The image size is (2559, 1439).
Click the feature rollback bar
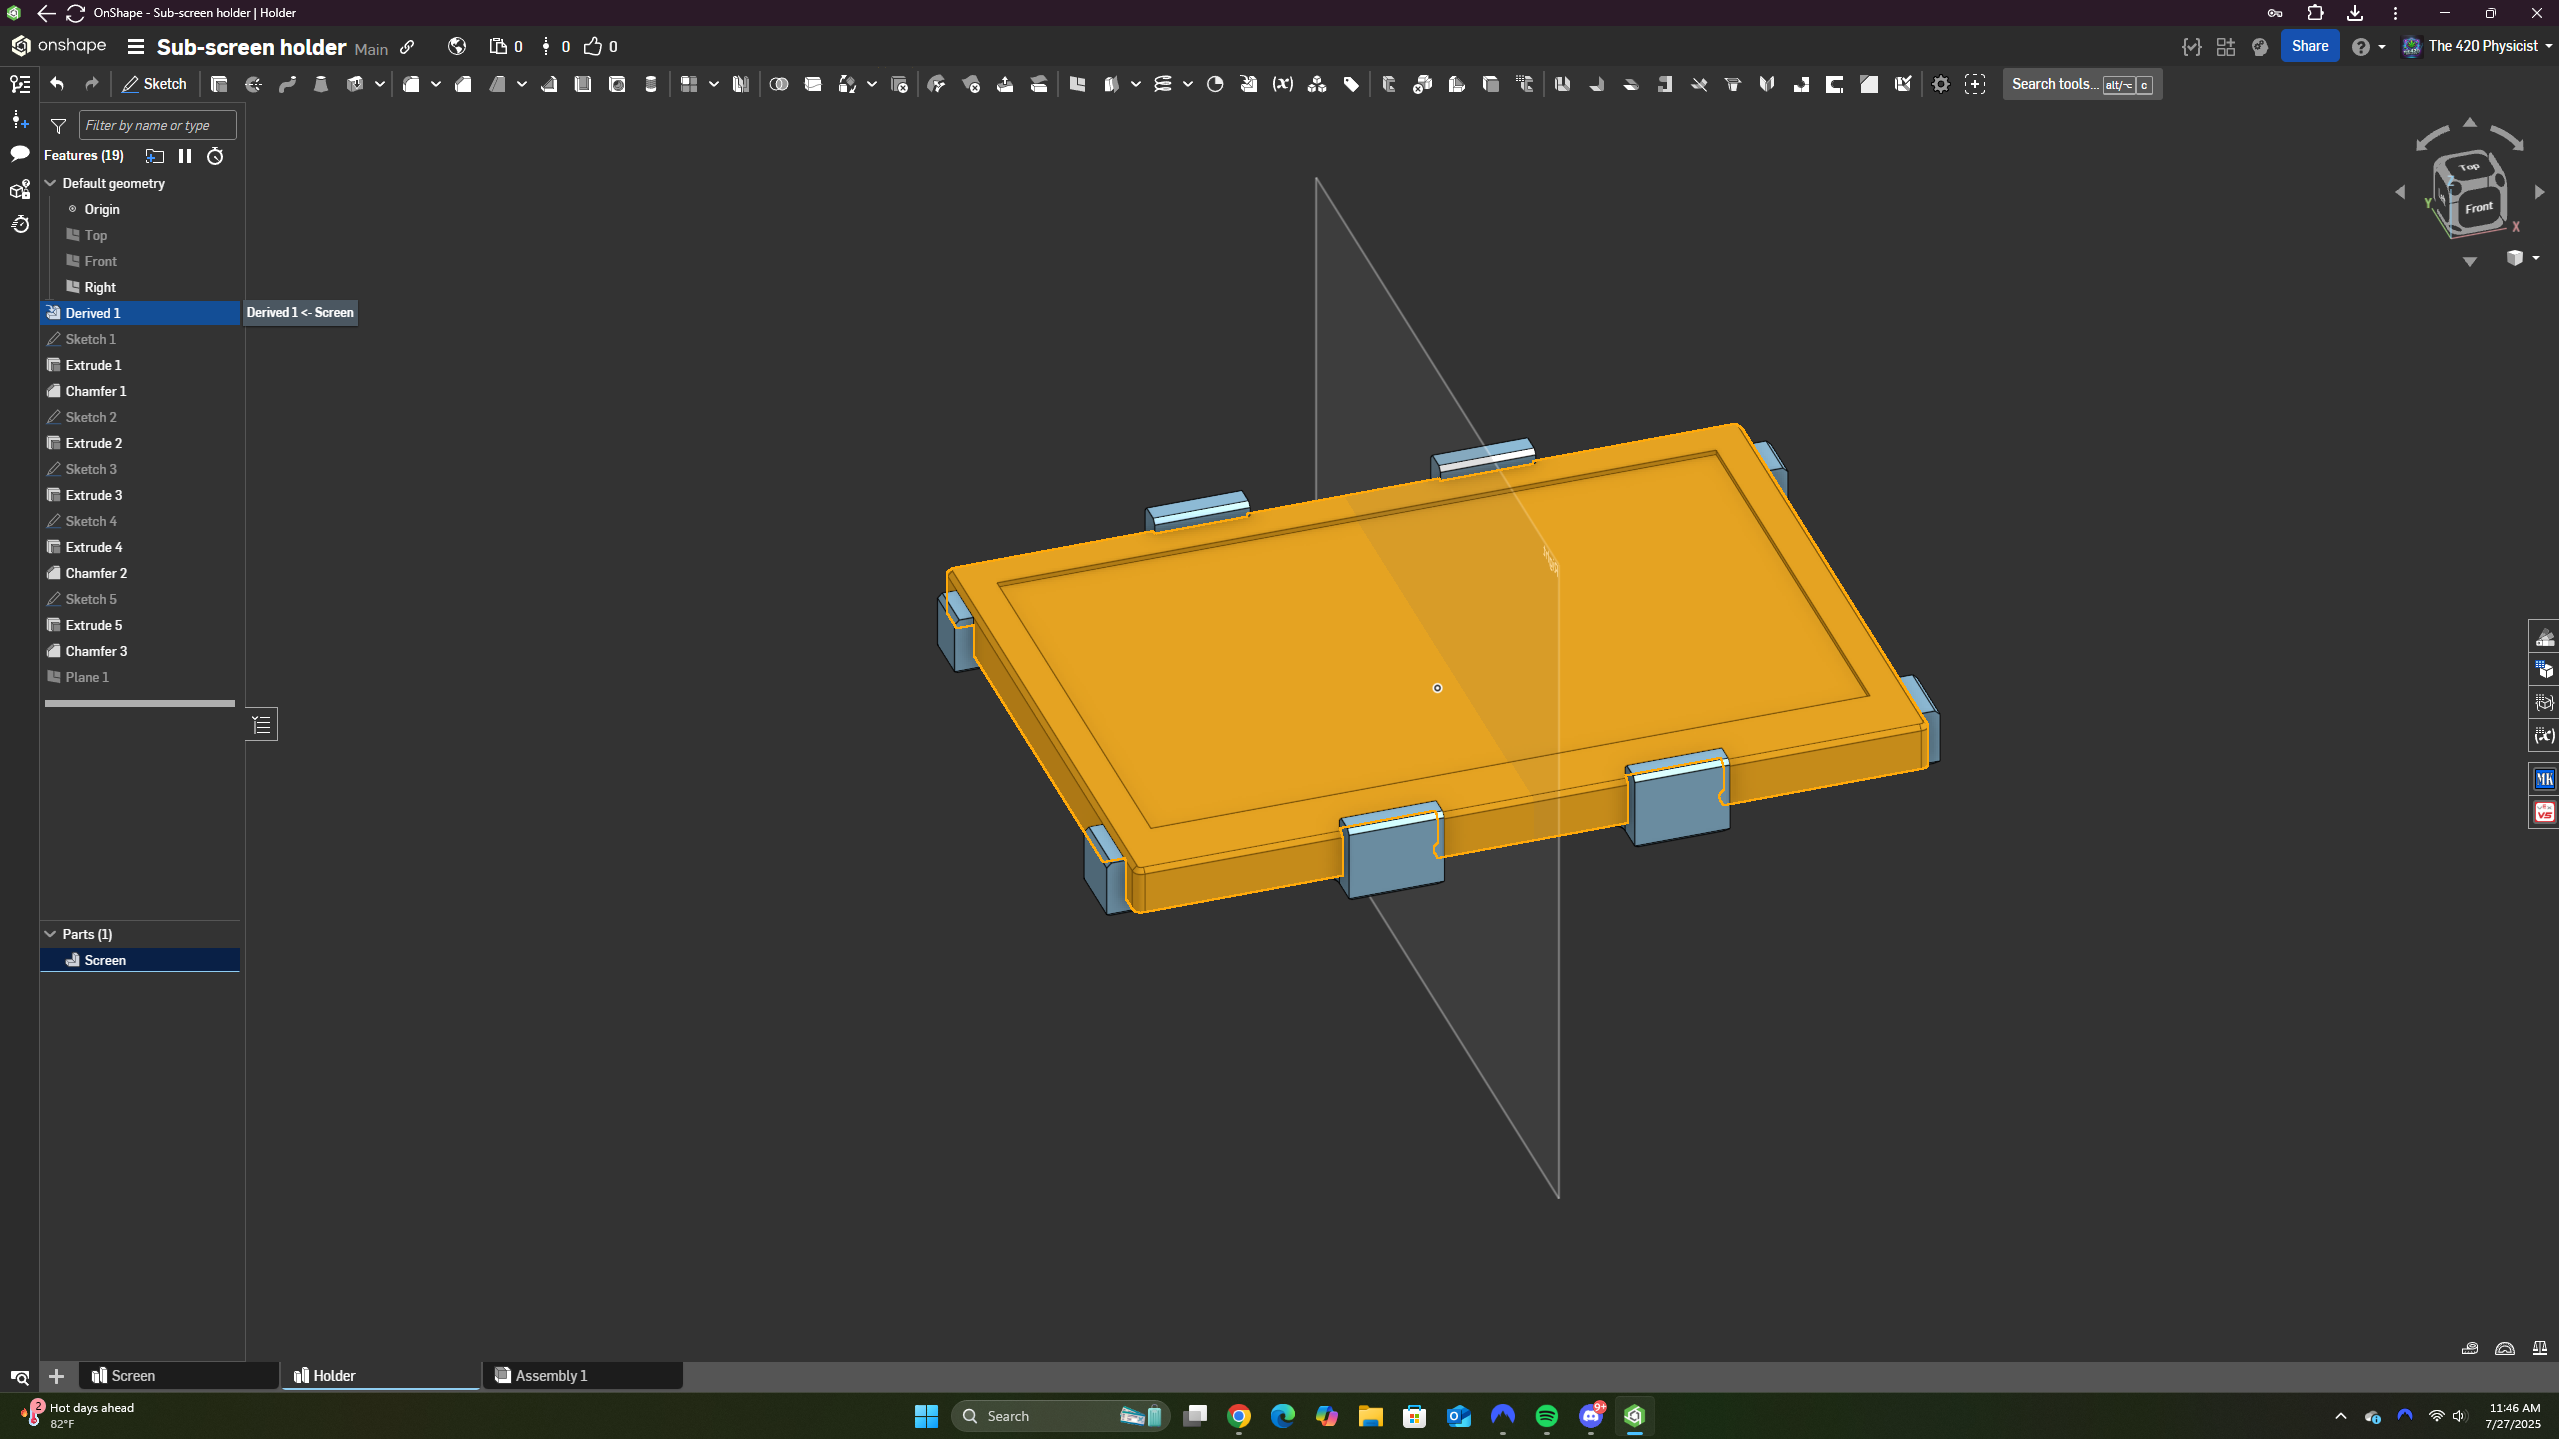click(140, 703)
